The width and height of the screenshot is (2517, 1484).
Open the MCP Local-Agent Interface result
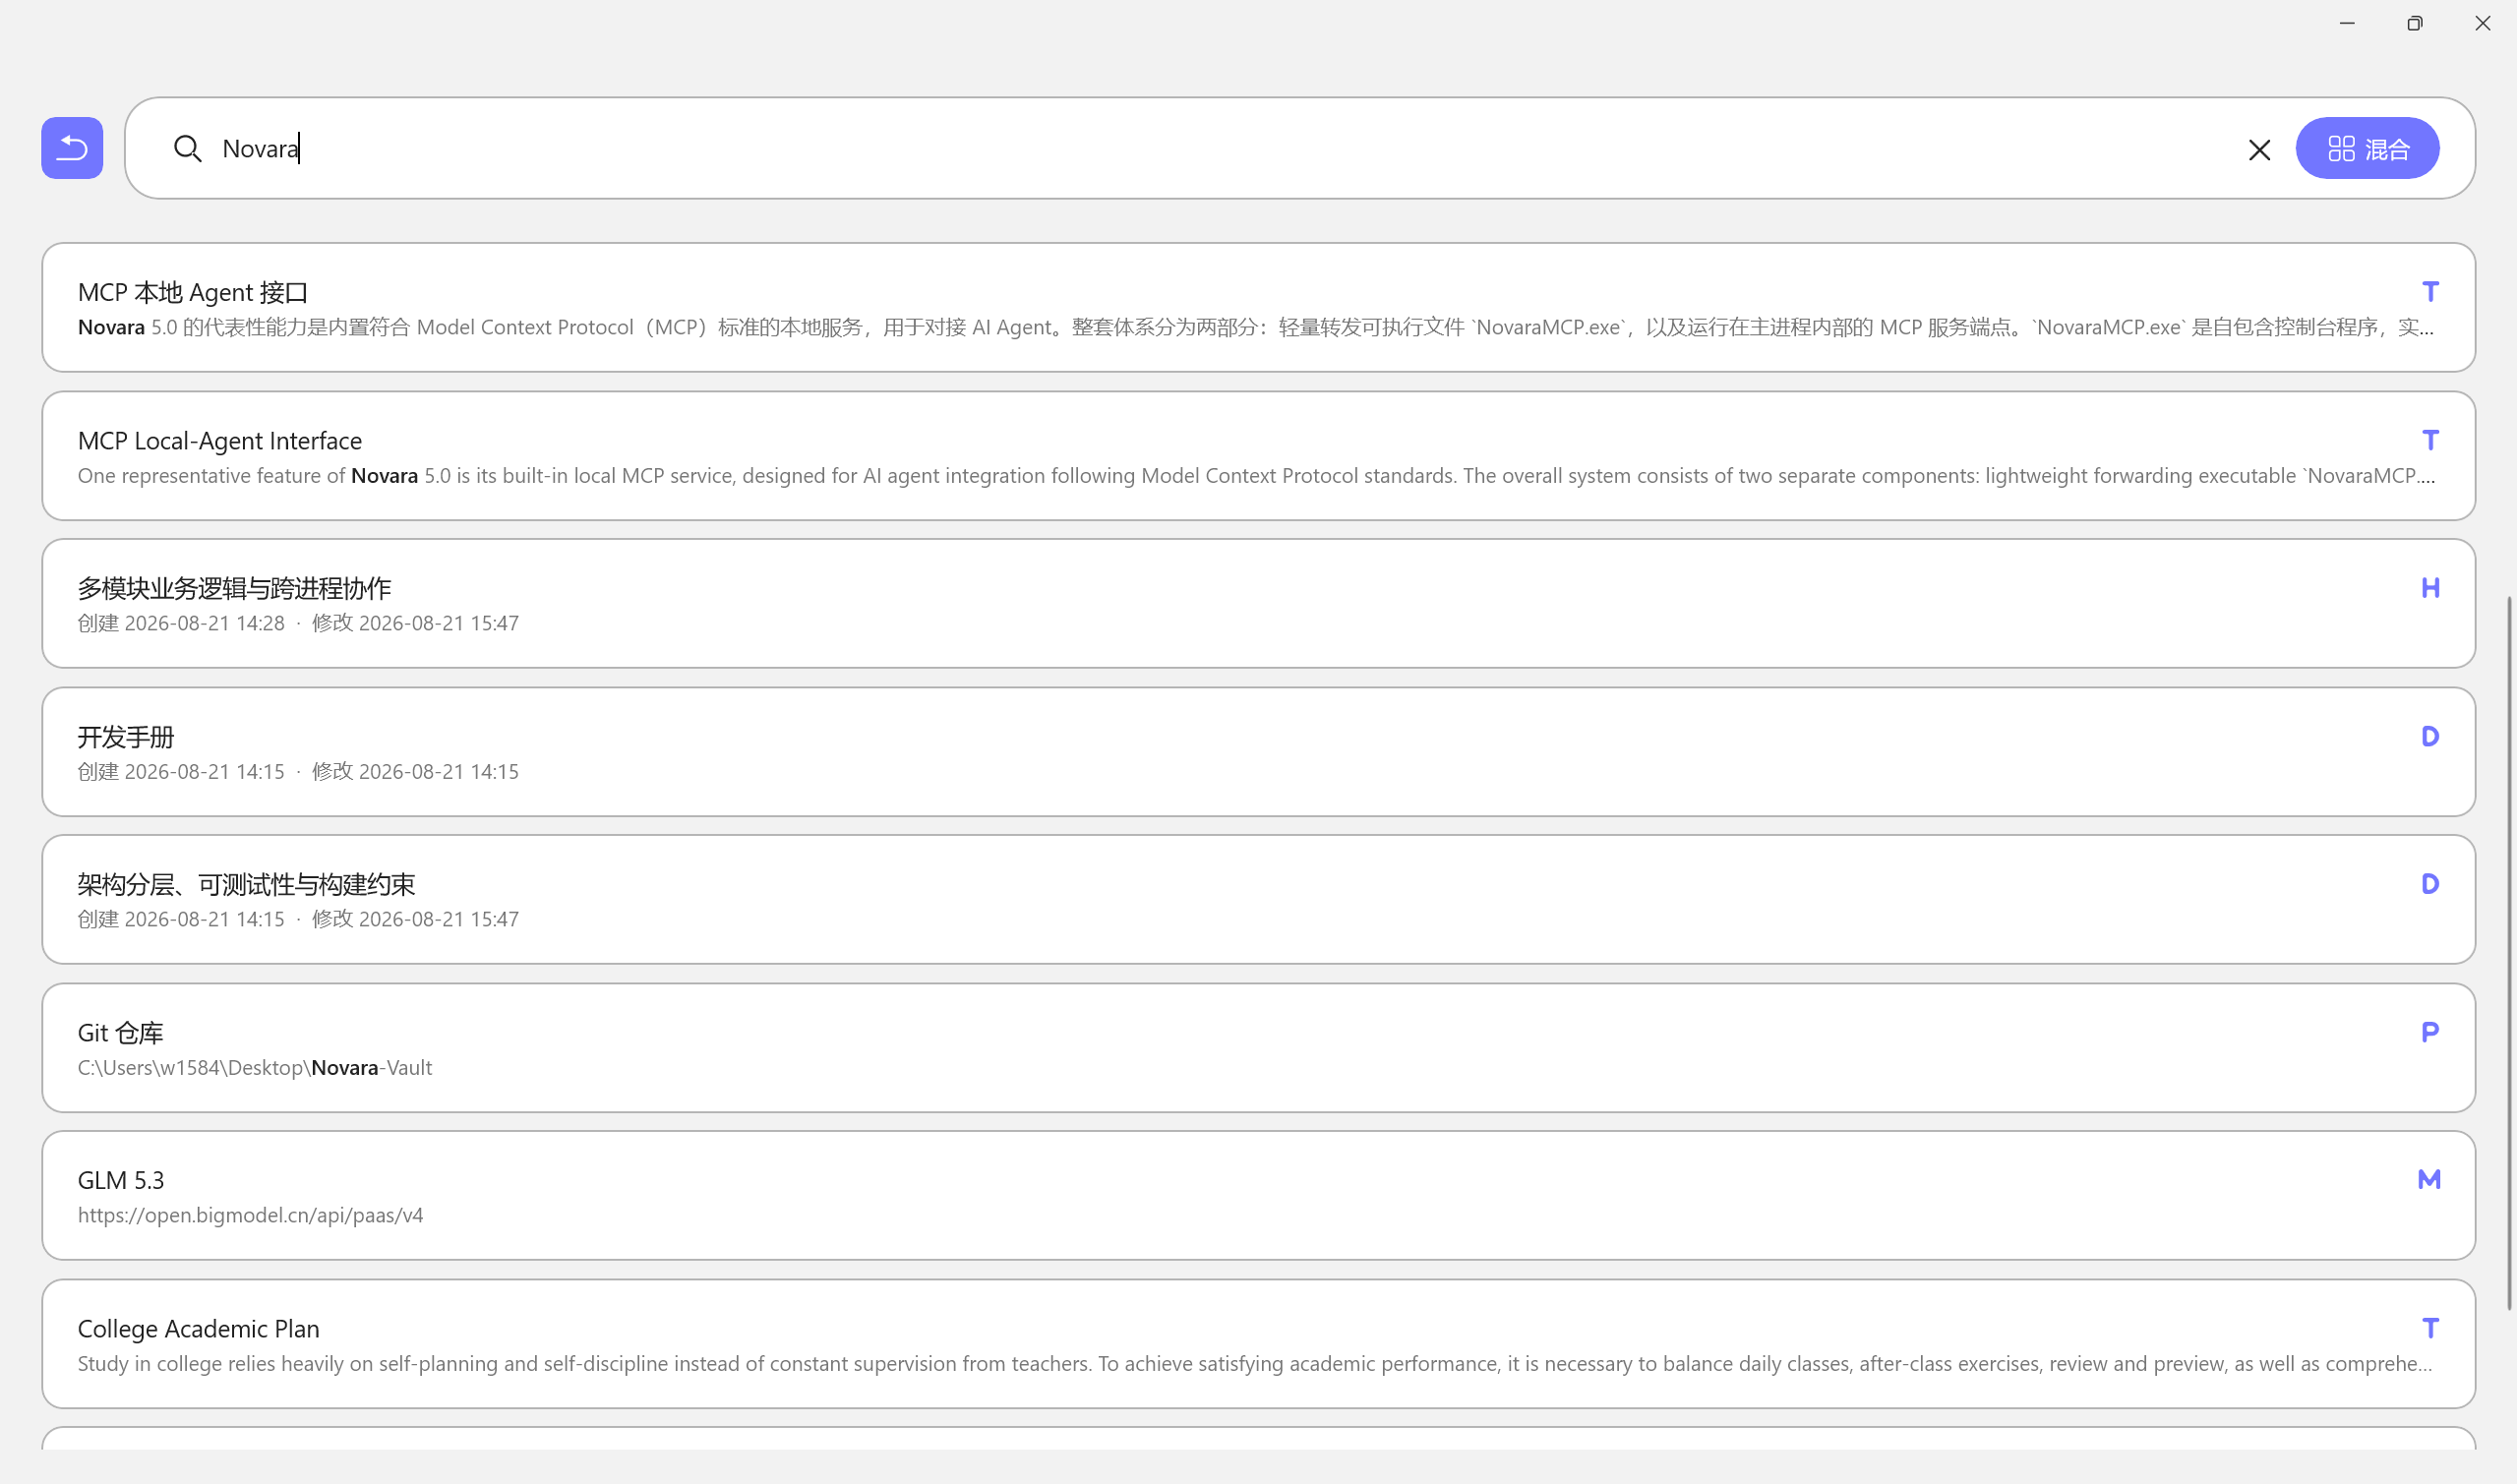(1258, 456)
